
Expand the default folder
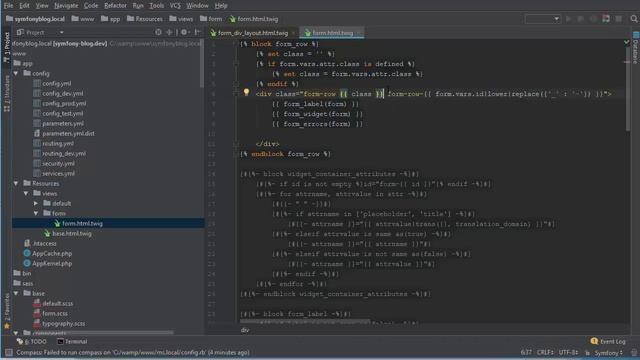tap(36, 203)
